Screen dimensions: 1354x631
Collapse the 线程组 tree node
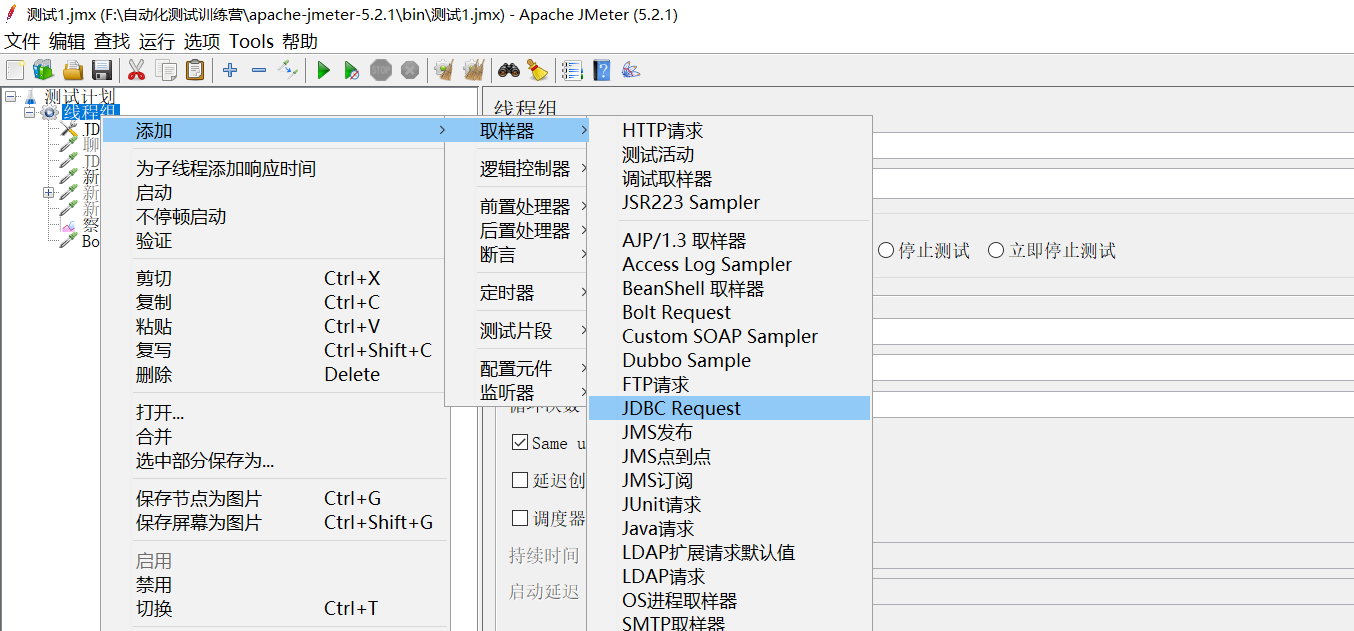(x=29, y=112)
